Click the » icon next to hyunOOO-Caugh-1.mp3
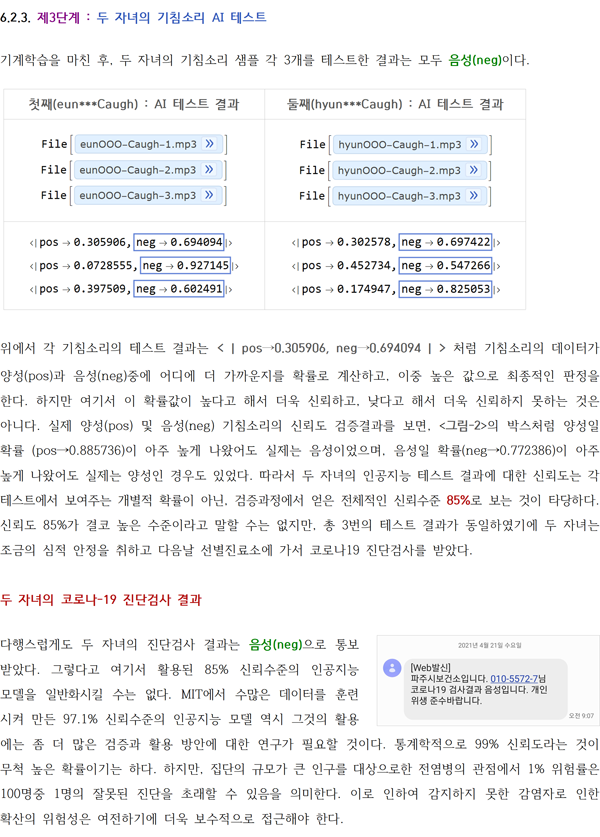The width and height of the screenshot is (600, 837). [x=474, y=144]
